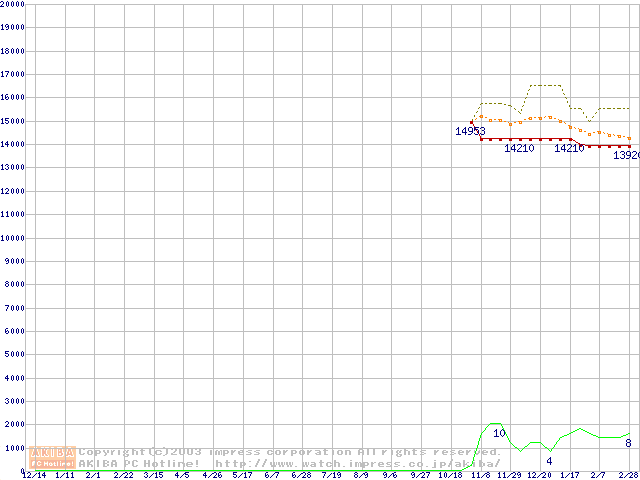Screen dimensions: 640x480
Task: Click the red starting data point at 14953
Action: coord(471,122)
